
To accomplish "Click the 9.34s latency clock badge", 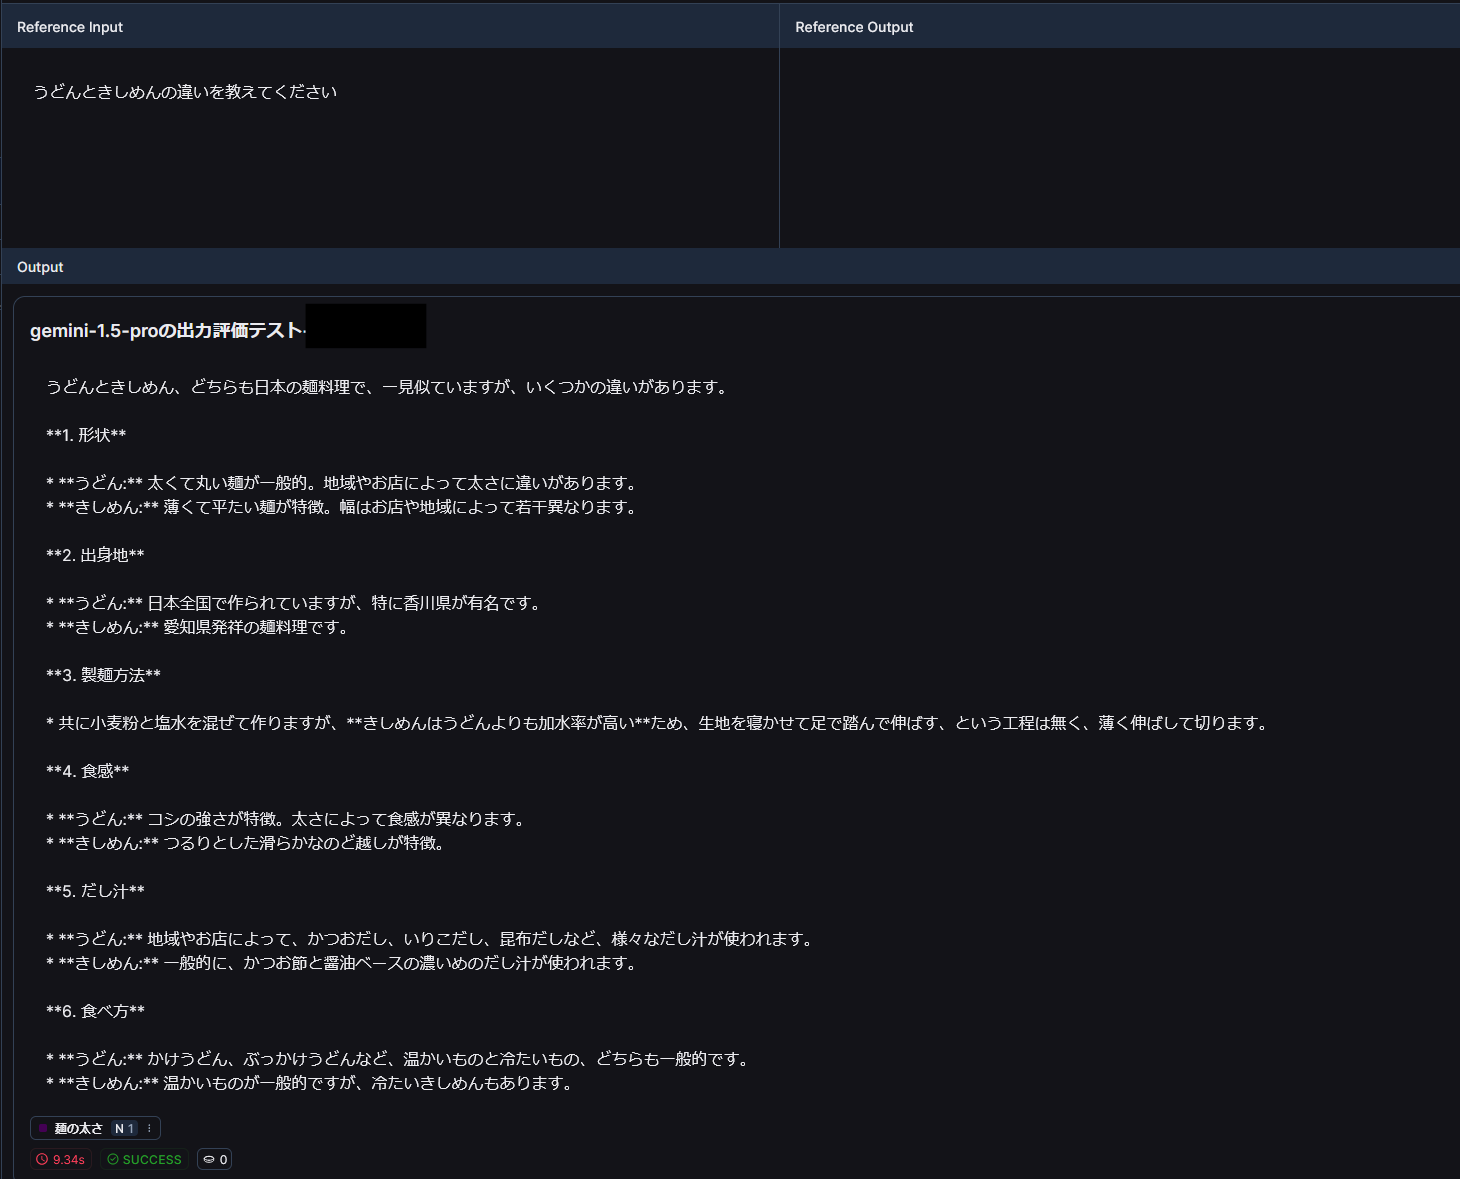I will pyautogui.click(x=61, y=1160).
